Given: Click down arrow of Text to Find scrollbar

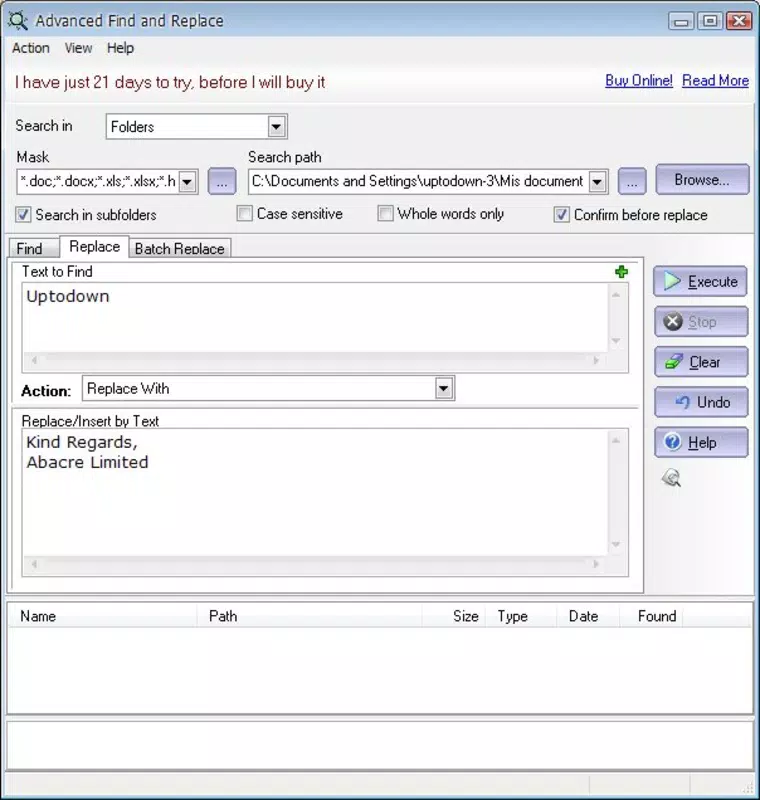Looking at the screenshot, I should point(616,340).
